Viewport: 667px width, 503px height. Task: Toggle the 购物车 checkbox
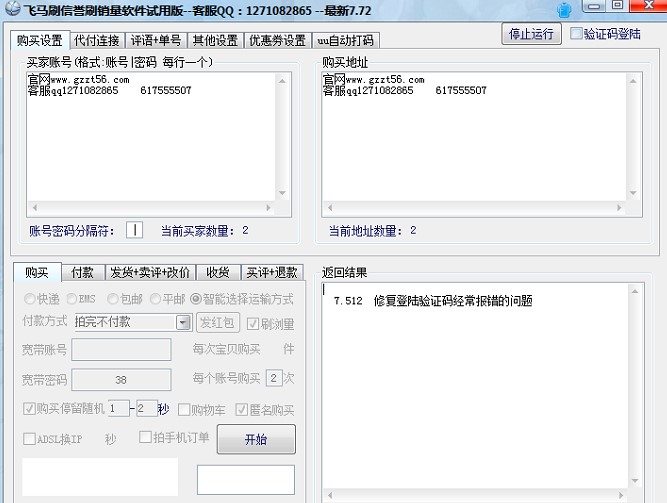184,410
